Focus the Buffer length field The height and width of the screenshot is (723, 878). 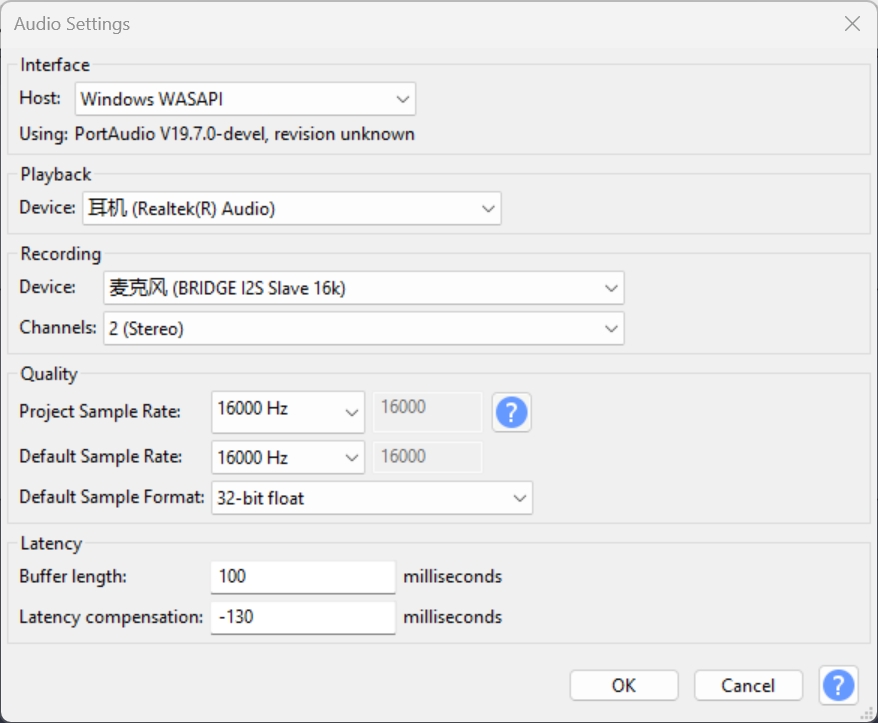[x=303, y=577]
